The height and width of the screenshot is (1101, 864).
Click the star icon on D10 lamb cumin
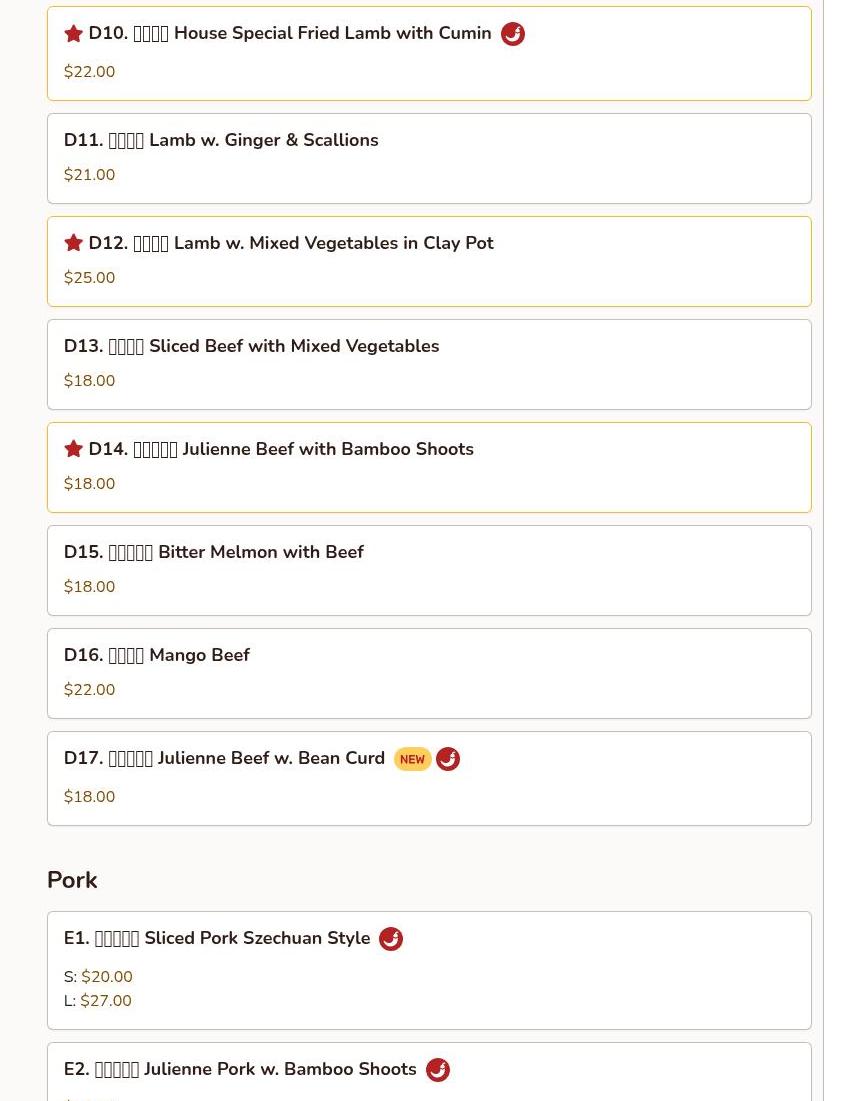pyautogui.click(x=73, y=34)
